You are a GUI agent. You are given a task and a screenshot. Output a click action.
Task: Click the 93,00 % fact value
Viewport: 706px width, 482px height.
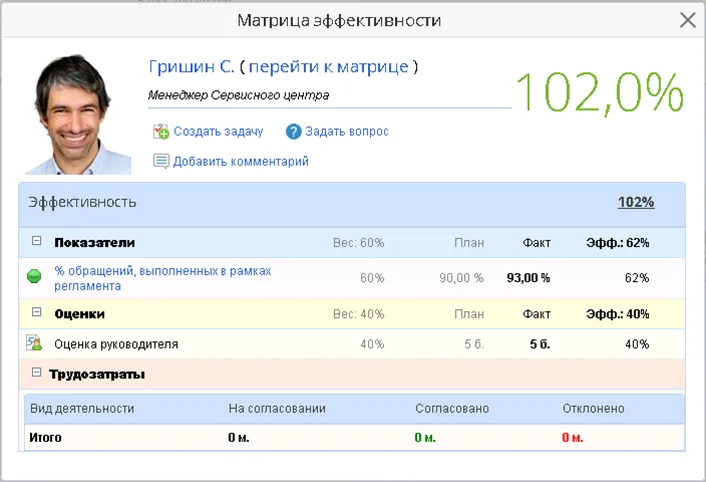tap(528, 278)
